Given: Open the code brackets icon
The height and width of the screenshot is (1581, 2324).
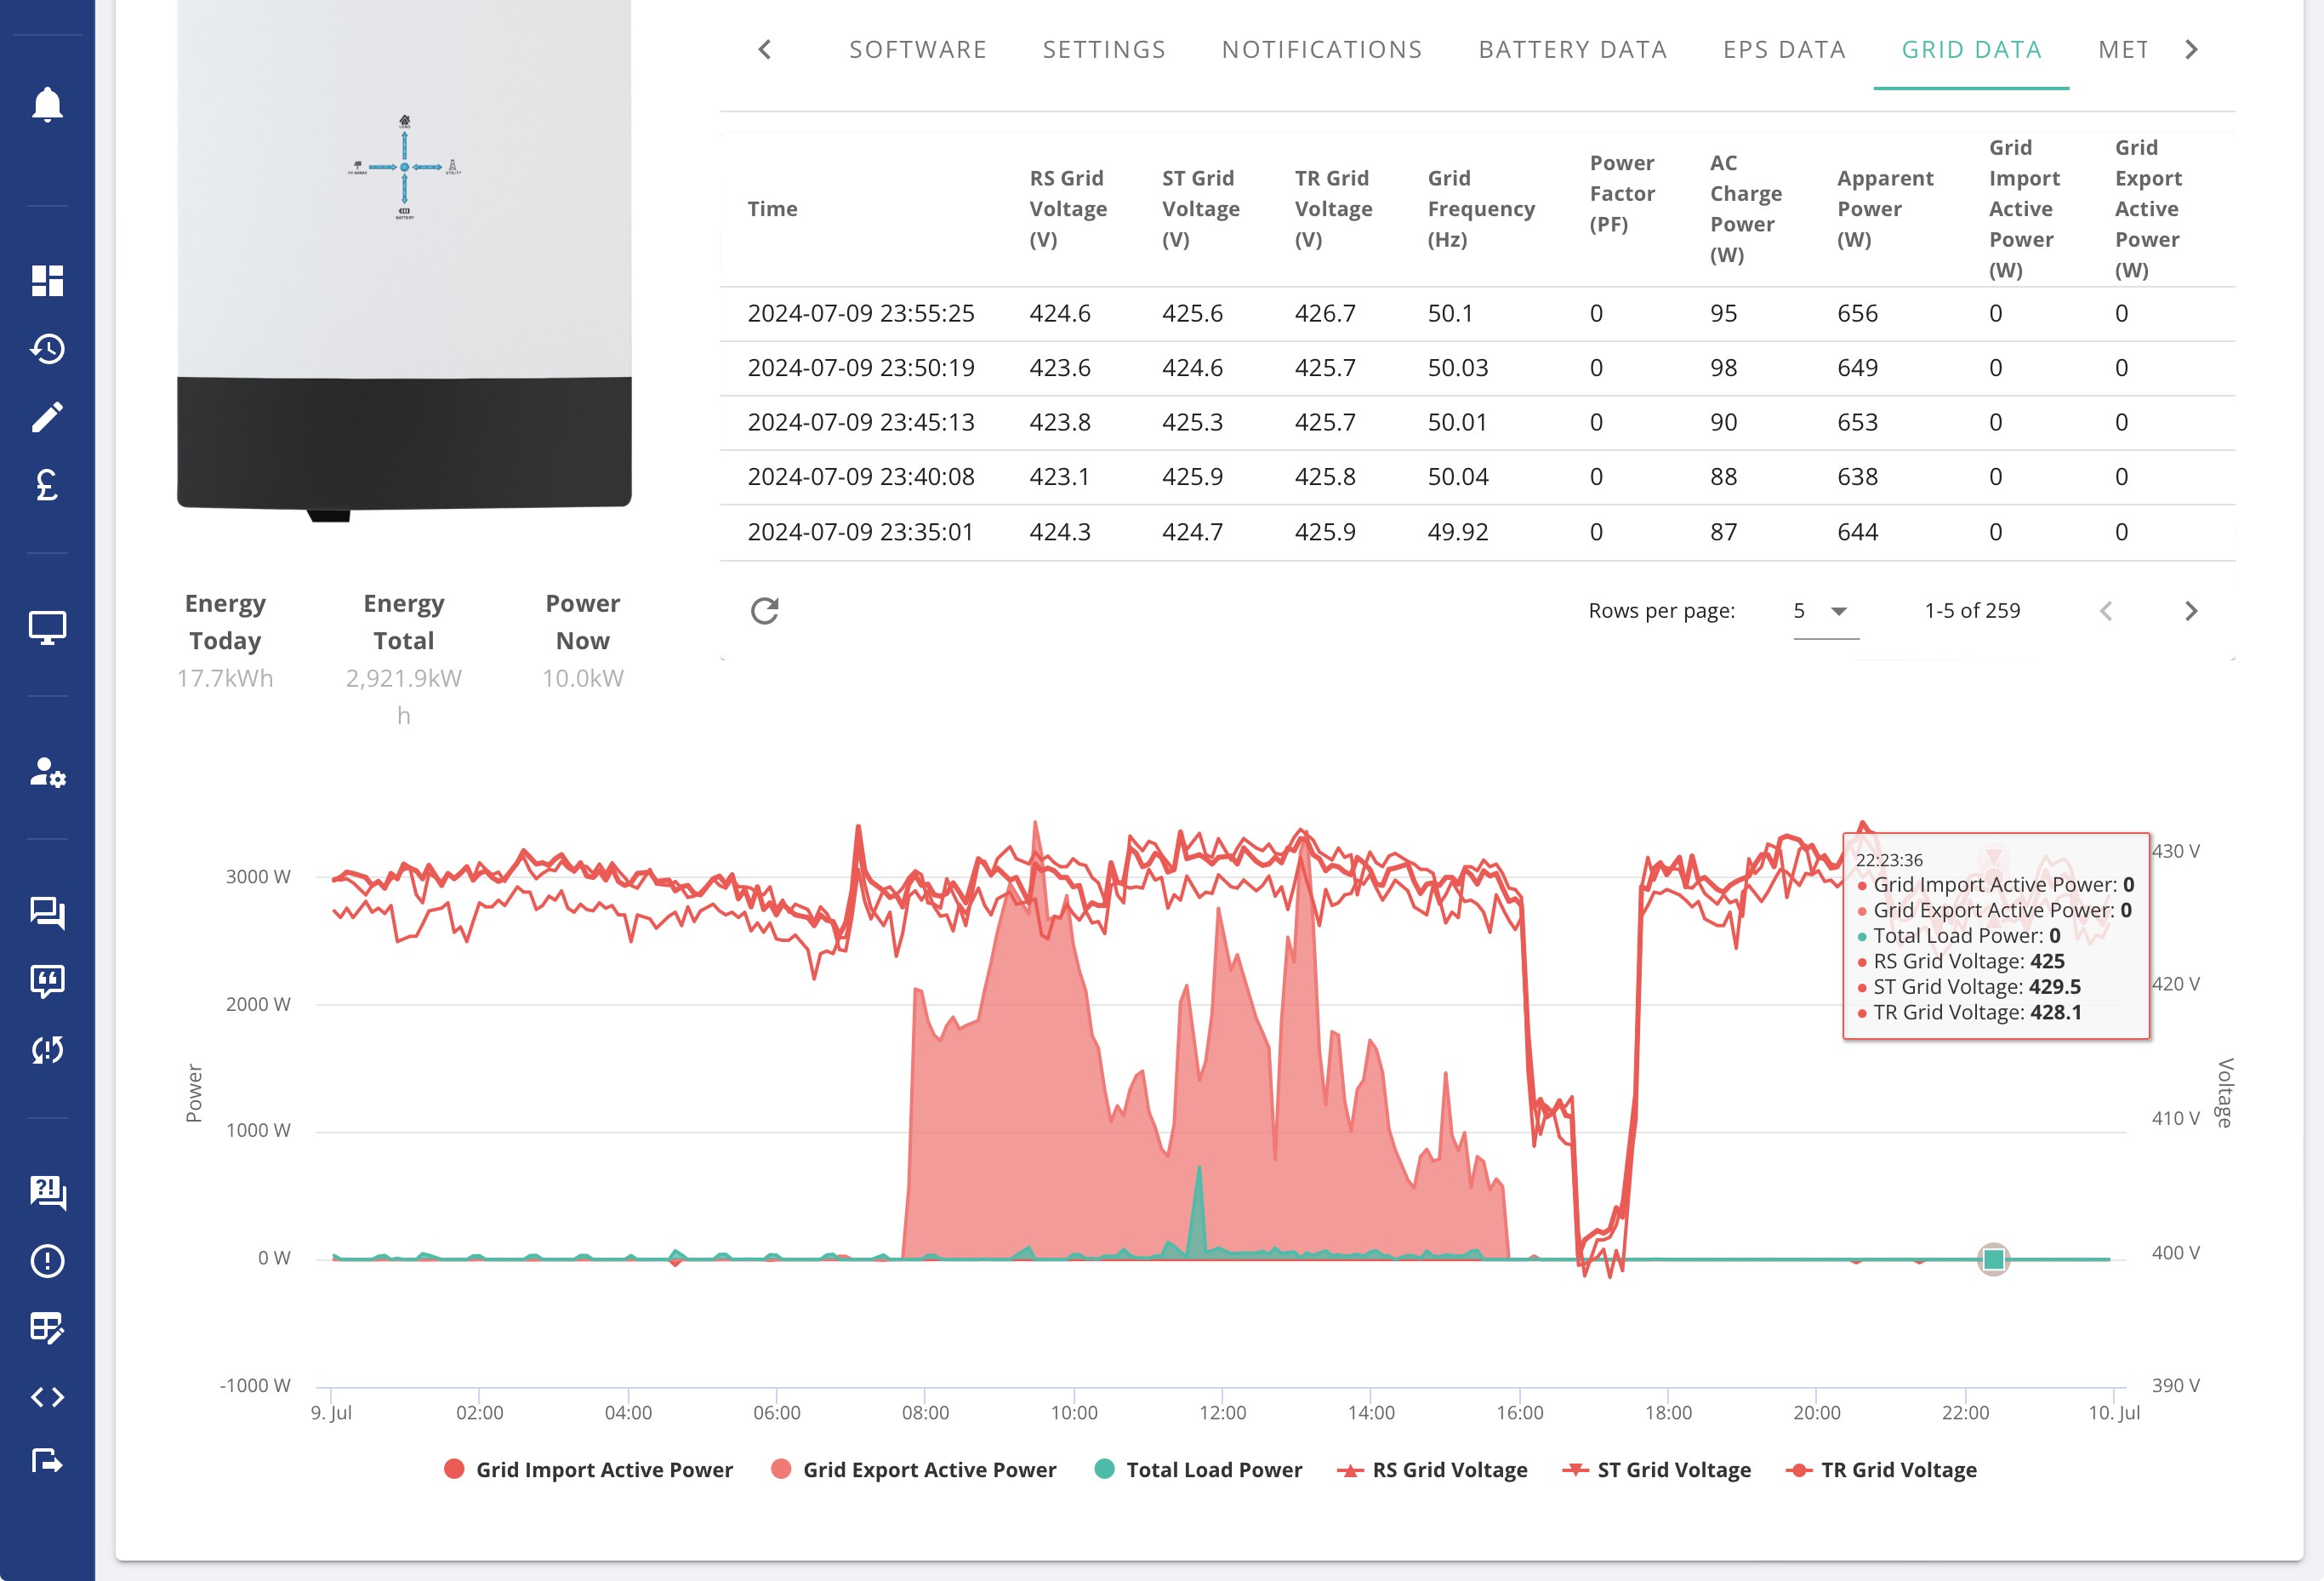Looking at the screenshot, I should [47, 1397].
